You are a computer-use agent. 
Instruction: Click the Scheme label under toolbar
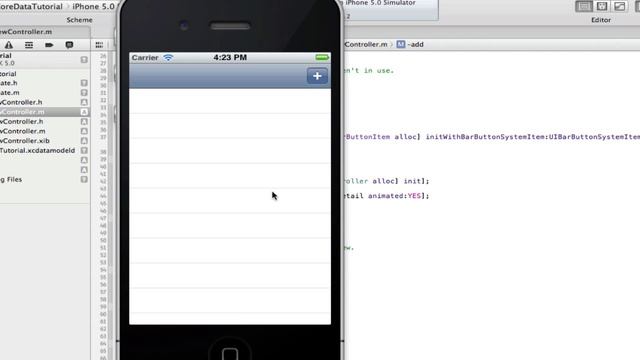tap(80, 20)
